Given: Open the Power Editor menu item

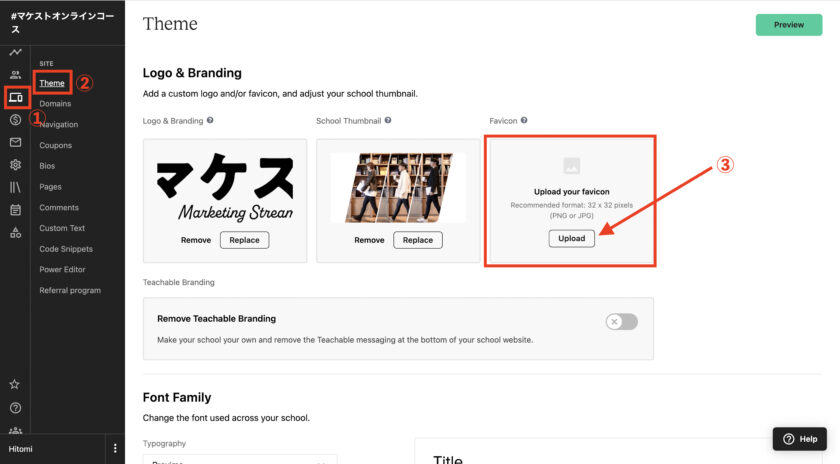Looking at the screenshot, I should pyautogui.click(x=62, y=270).
